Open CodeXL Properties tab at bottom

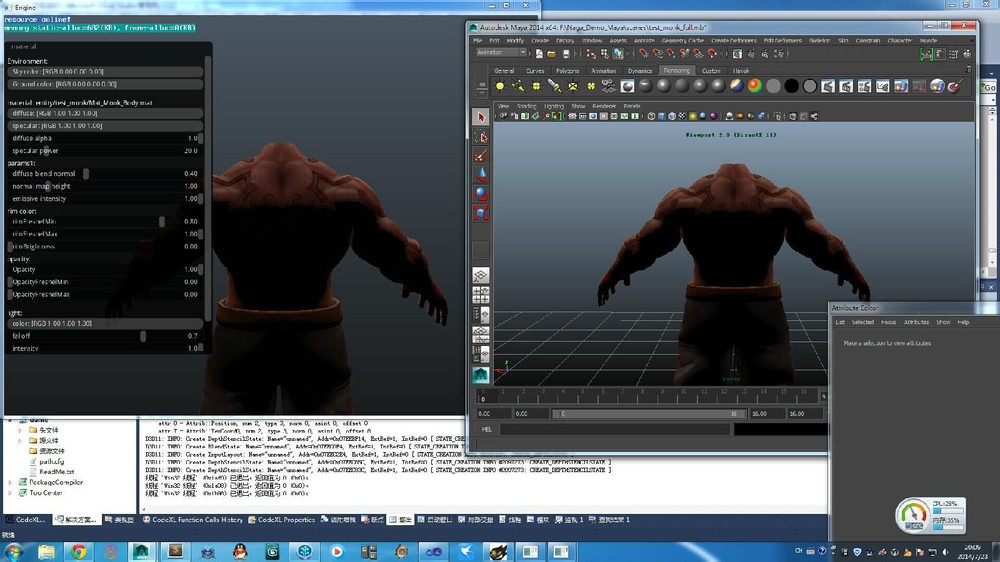point(281,520)
